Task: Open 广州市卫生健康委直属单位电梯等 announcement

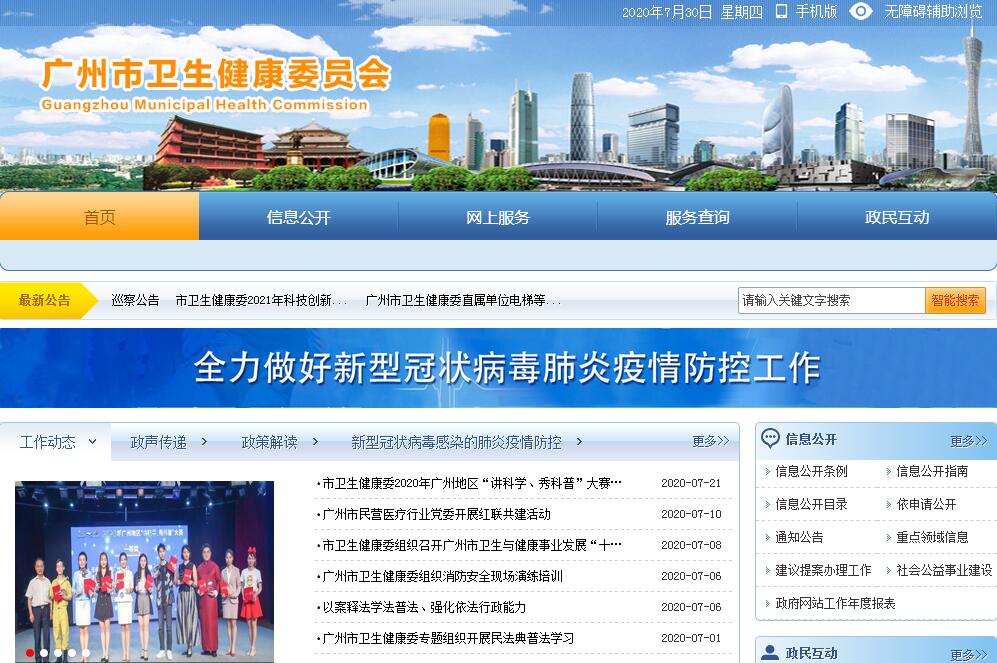Action: pos(463,300)
